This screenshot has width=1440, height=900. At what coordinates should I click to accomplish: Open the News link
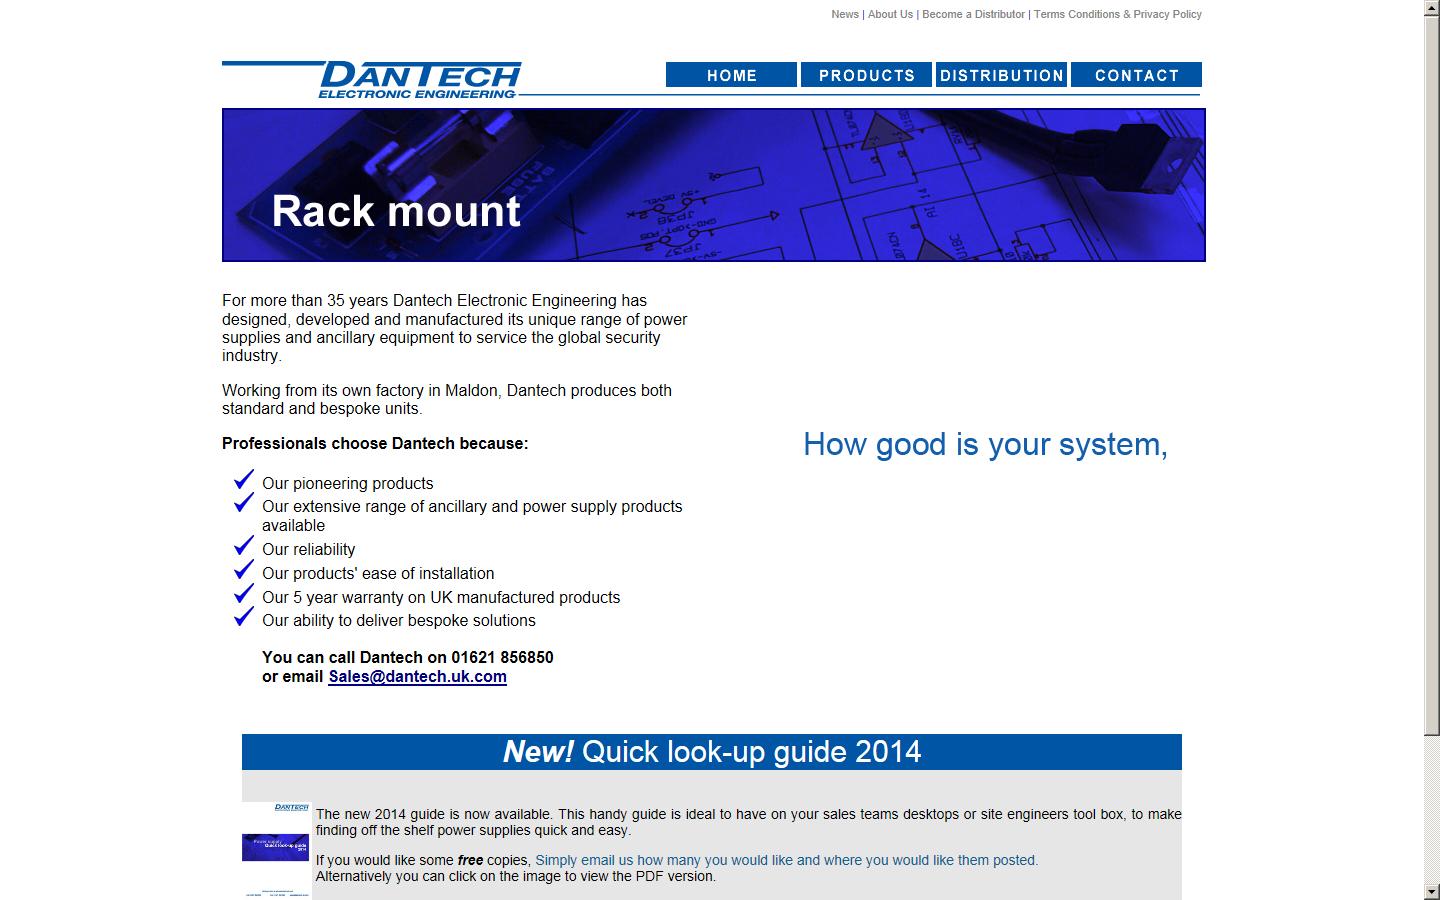845,14
